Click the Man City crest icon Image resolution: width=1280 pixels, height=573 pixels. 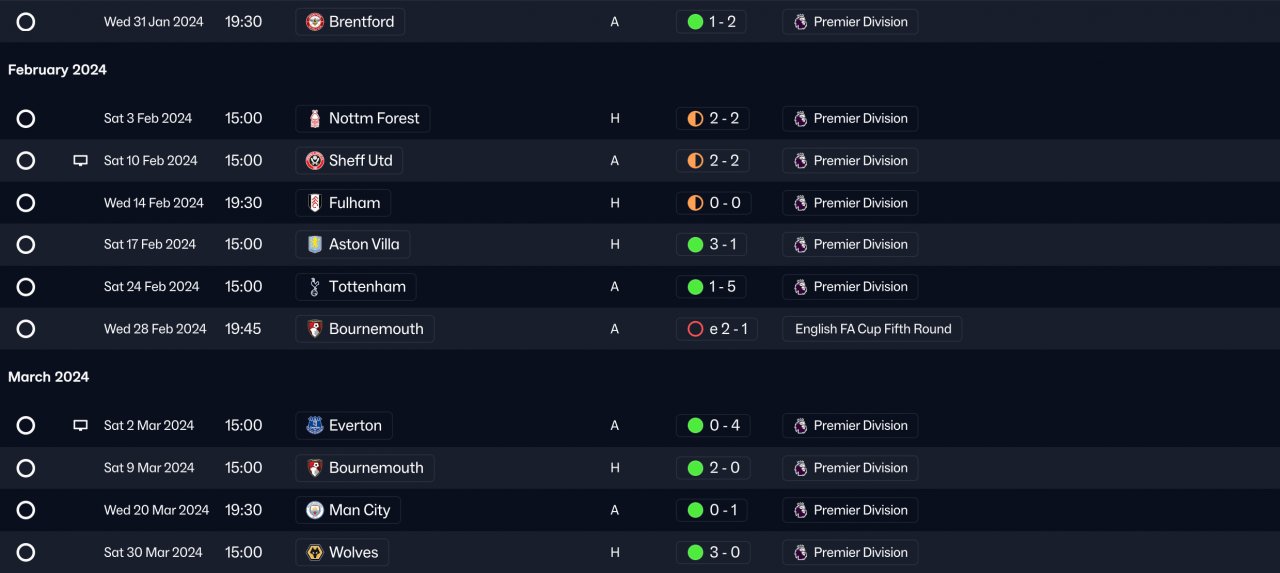click(315, 510)
